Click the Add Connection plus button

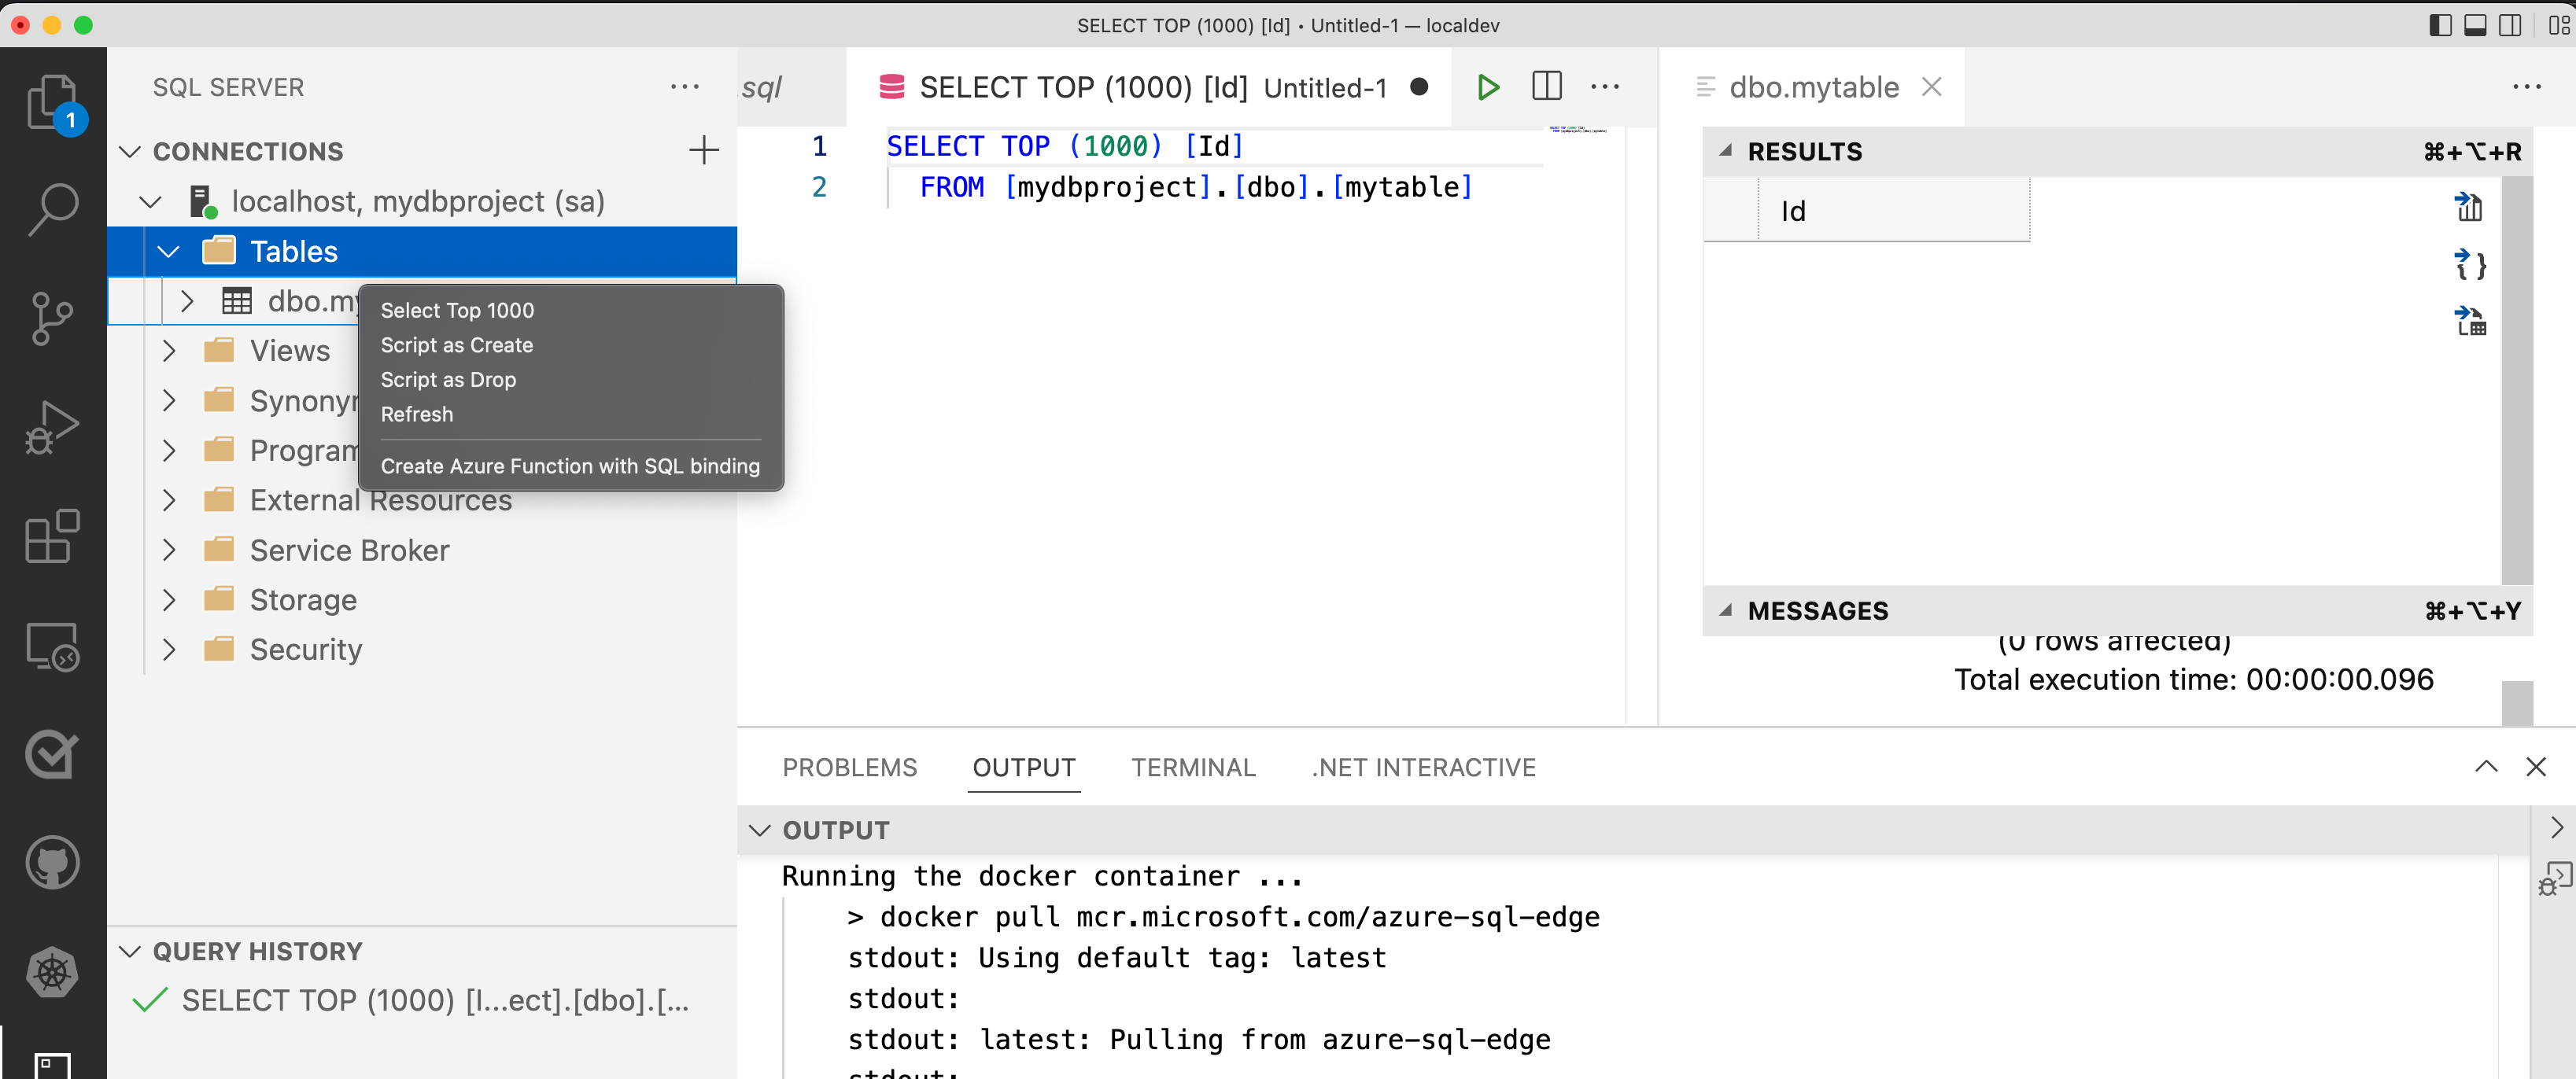click(x=703, y=149)
